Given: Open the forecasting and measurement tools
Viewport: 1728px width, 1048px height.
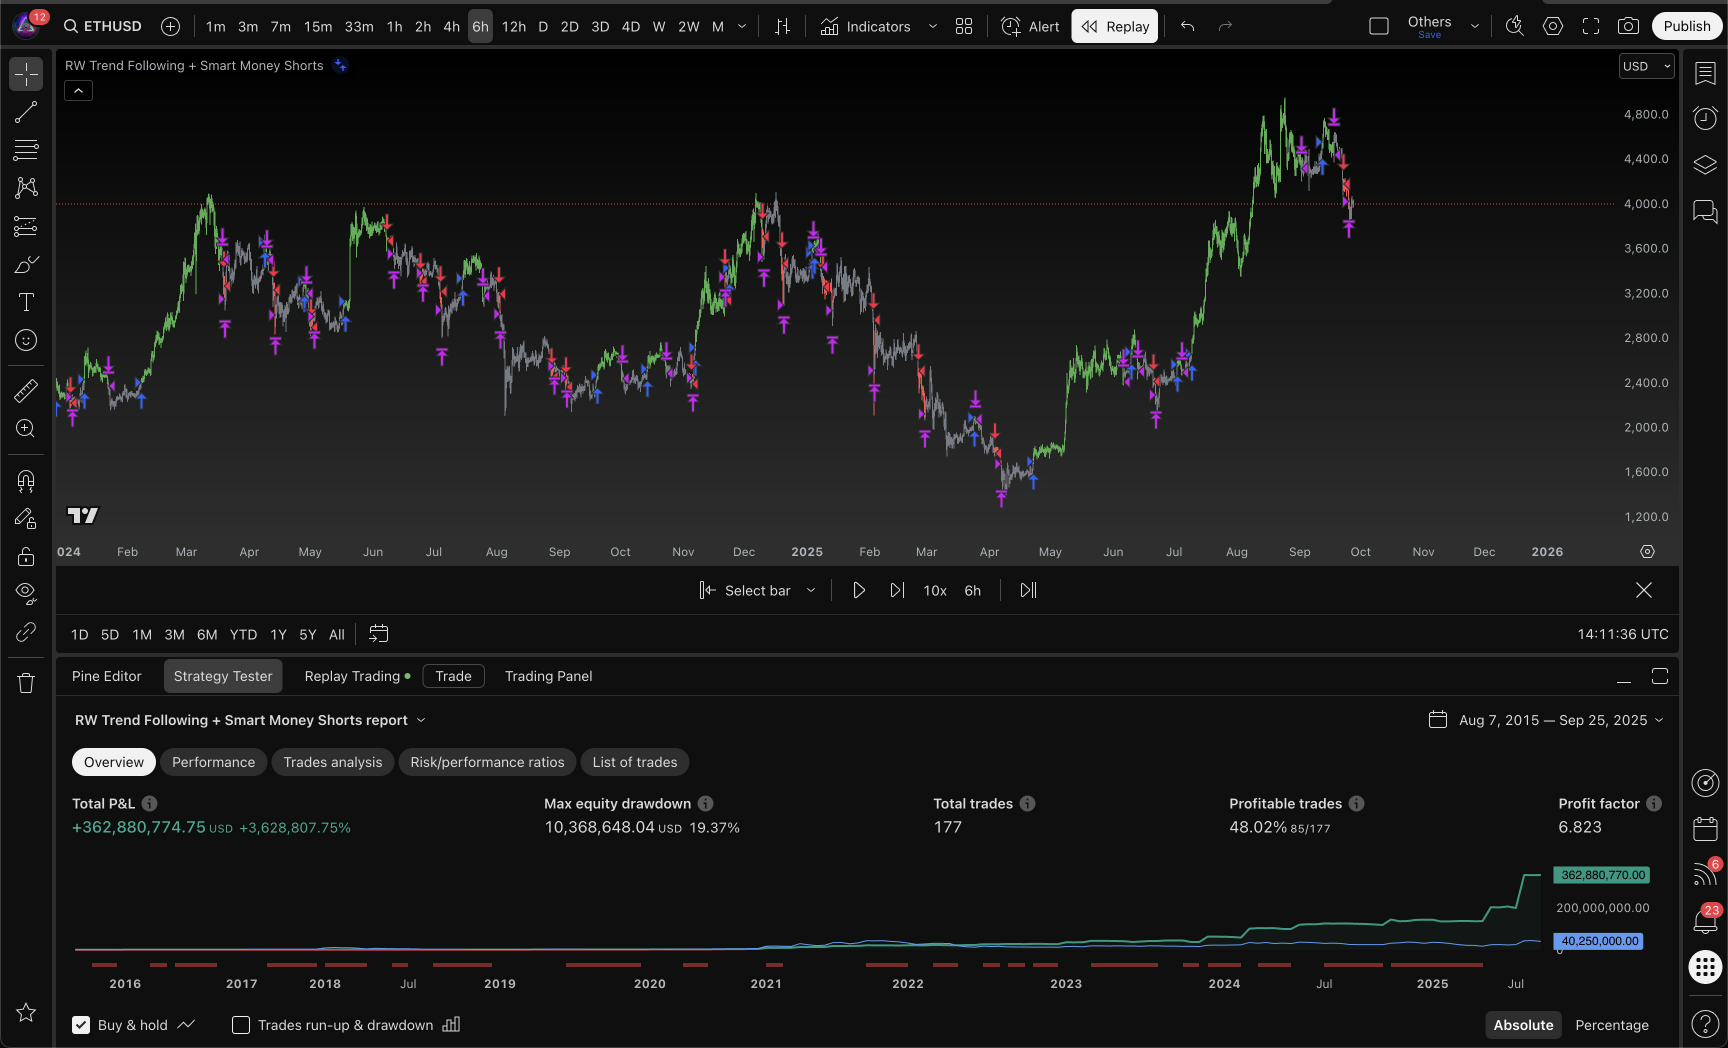Looking at the screenshot, I should tap(26, 226).
